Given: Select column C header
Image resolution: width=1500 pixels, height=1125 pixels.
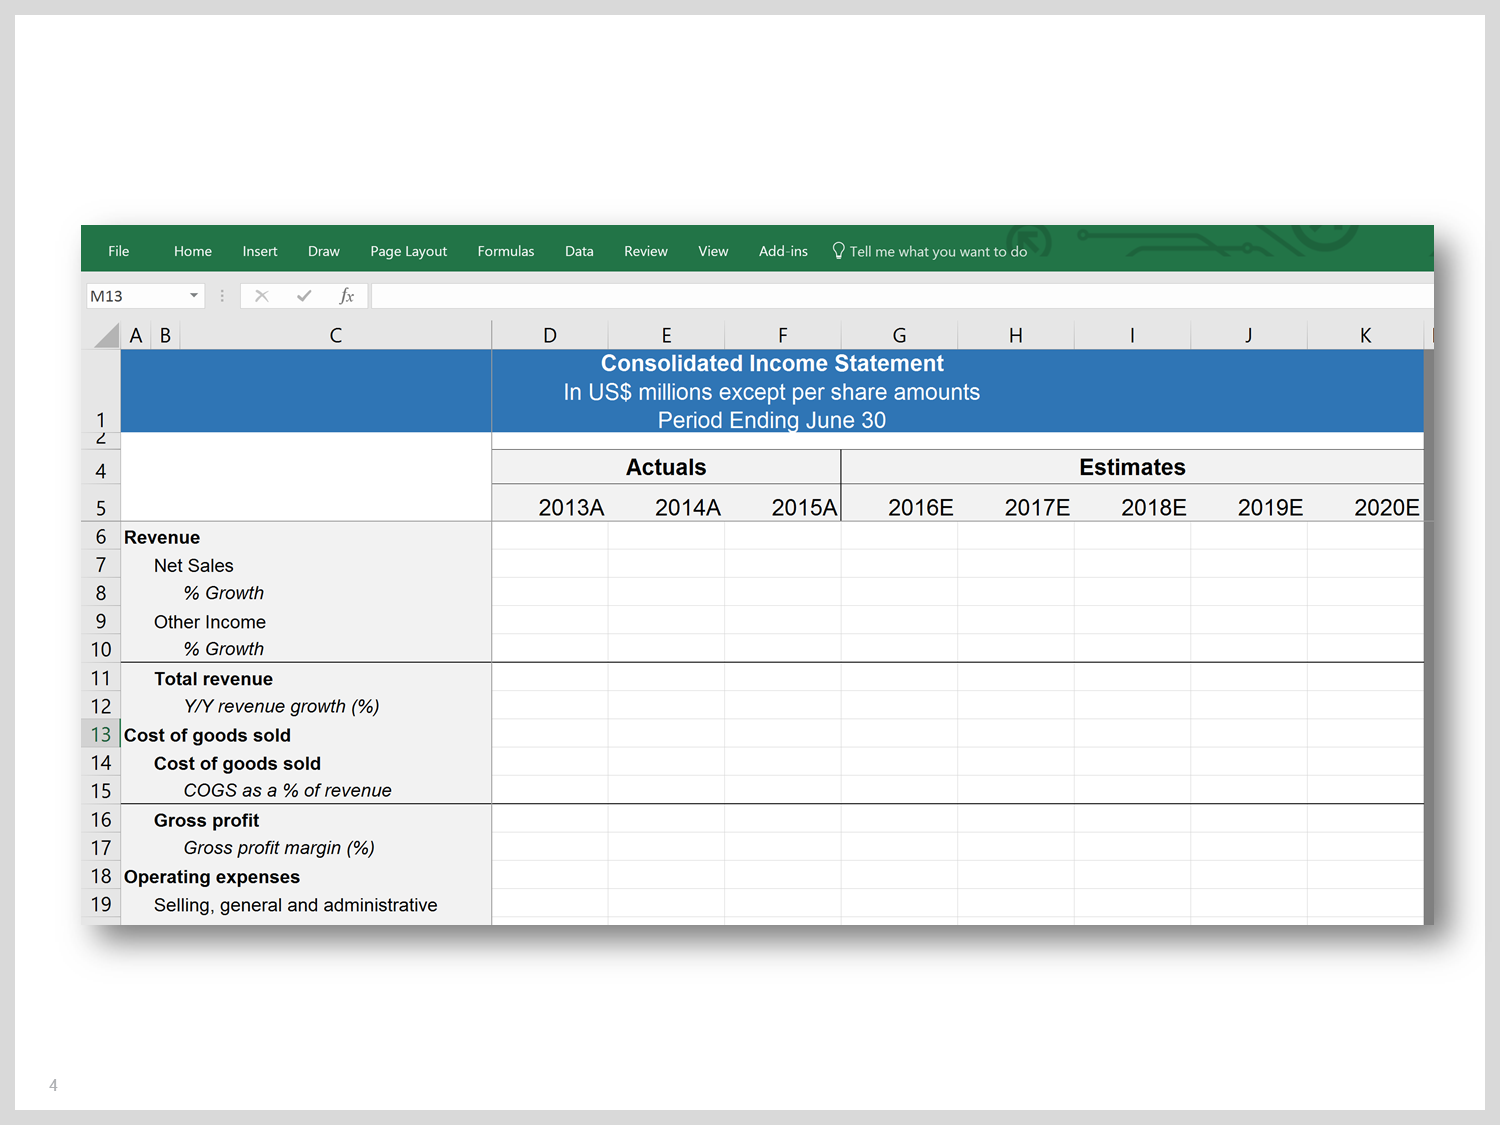Looking at the screenshot, I should (336, 335).
